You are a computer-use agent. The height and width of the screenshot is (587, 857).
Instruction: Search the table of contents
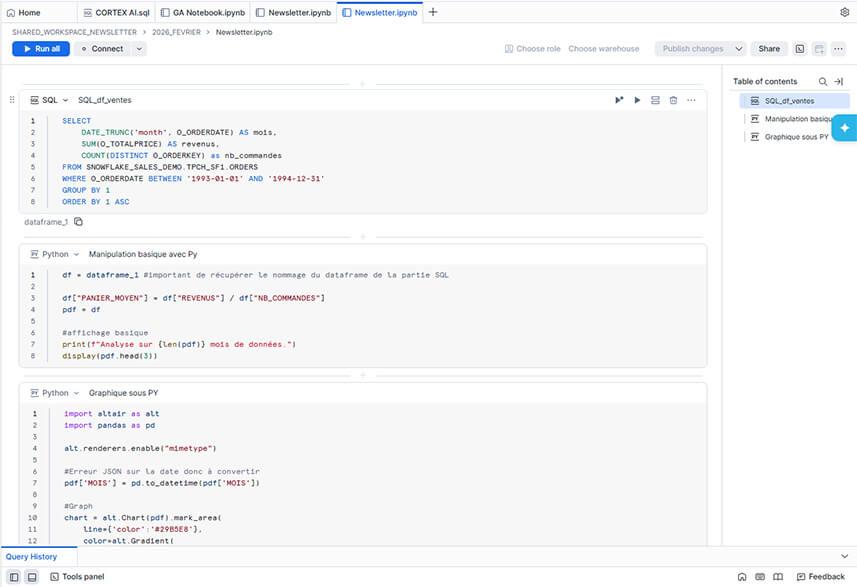coord(822,82)
